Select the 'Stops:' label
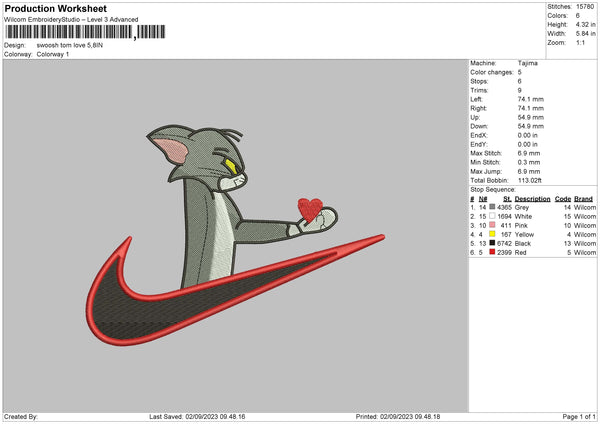Viewport: 600px width, 424px height. pyautogui.click(x=479, y=81)
